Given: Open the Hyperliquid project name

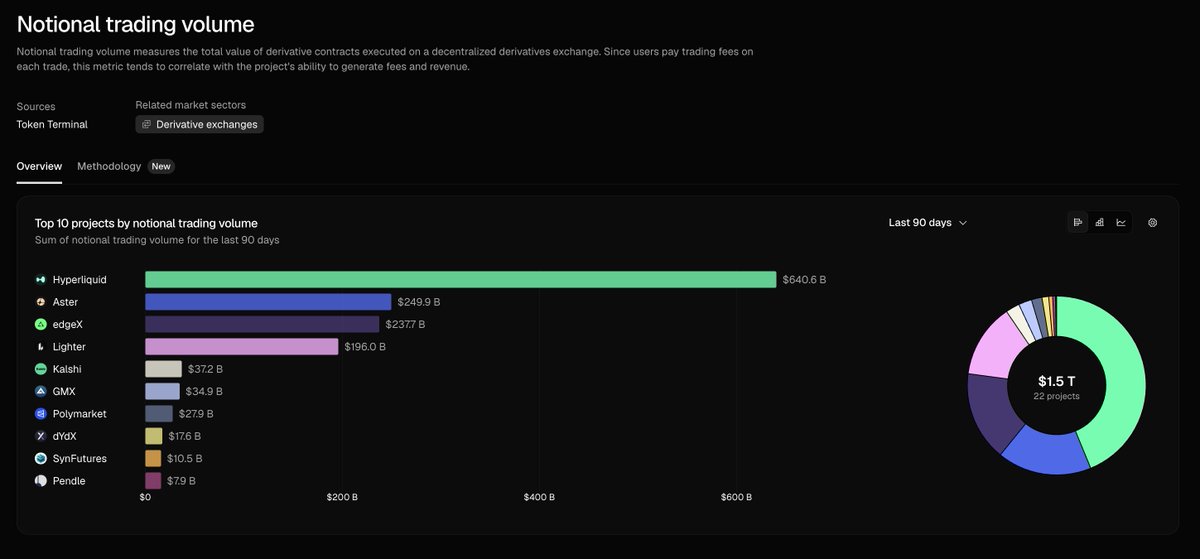Looking at the screenshot, I should tap(79, 280).
